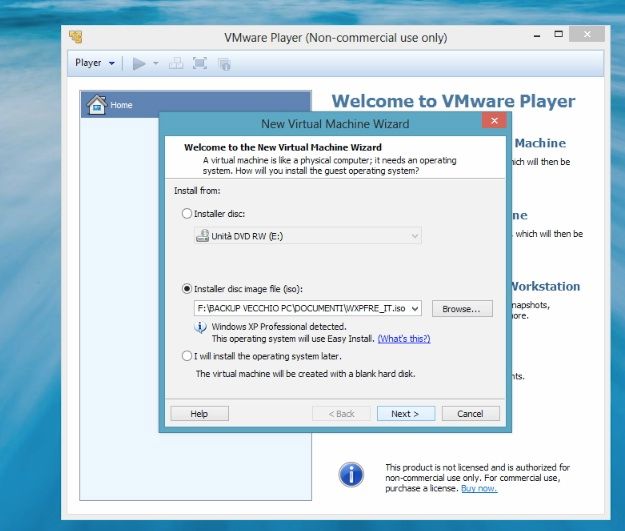Screen dimensions: 625x531
Task: Click the disabled Back button
Action: 341,414
